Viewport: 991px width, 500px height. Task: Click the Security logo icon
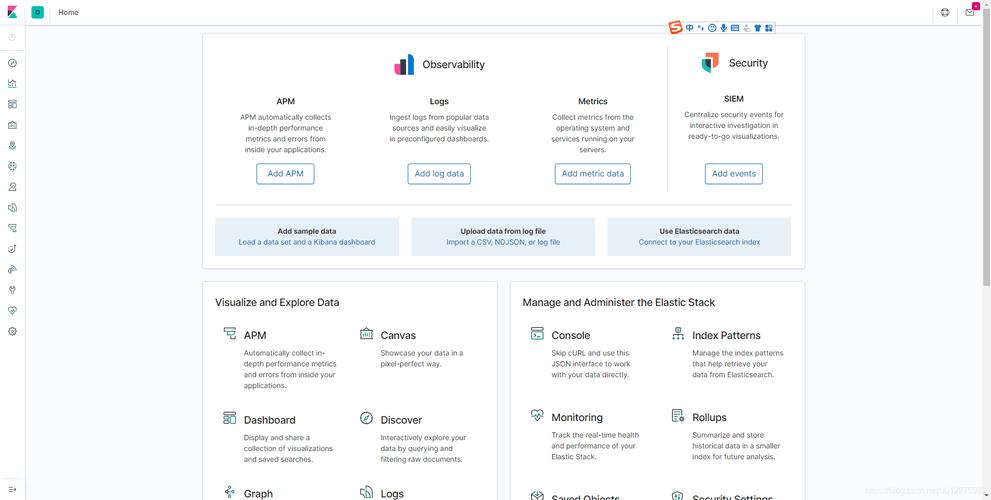point(710,63)
